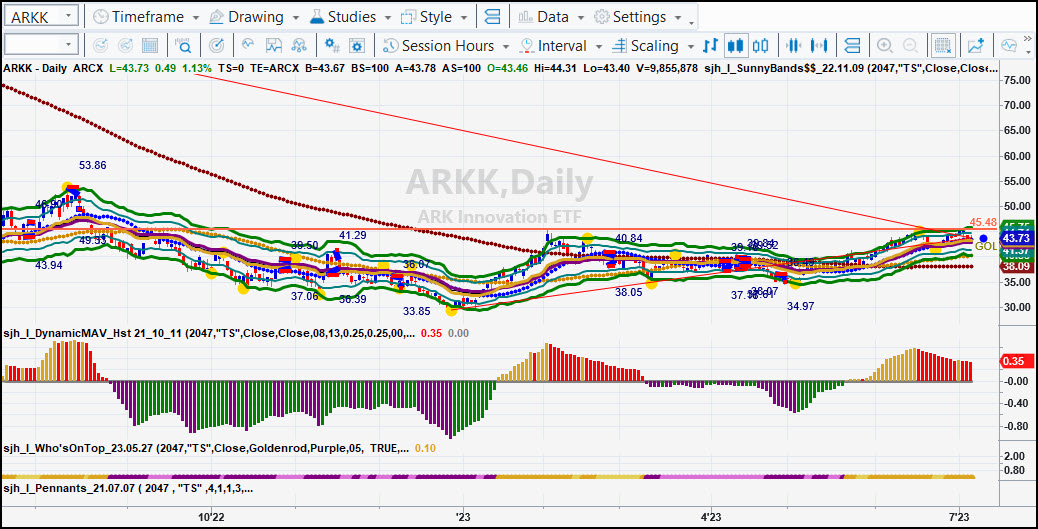Screen dimensions: 1038x529
Task: Click the Interval clock icon
Action: pyautogui.click(x=528, y=46)
